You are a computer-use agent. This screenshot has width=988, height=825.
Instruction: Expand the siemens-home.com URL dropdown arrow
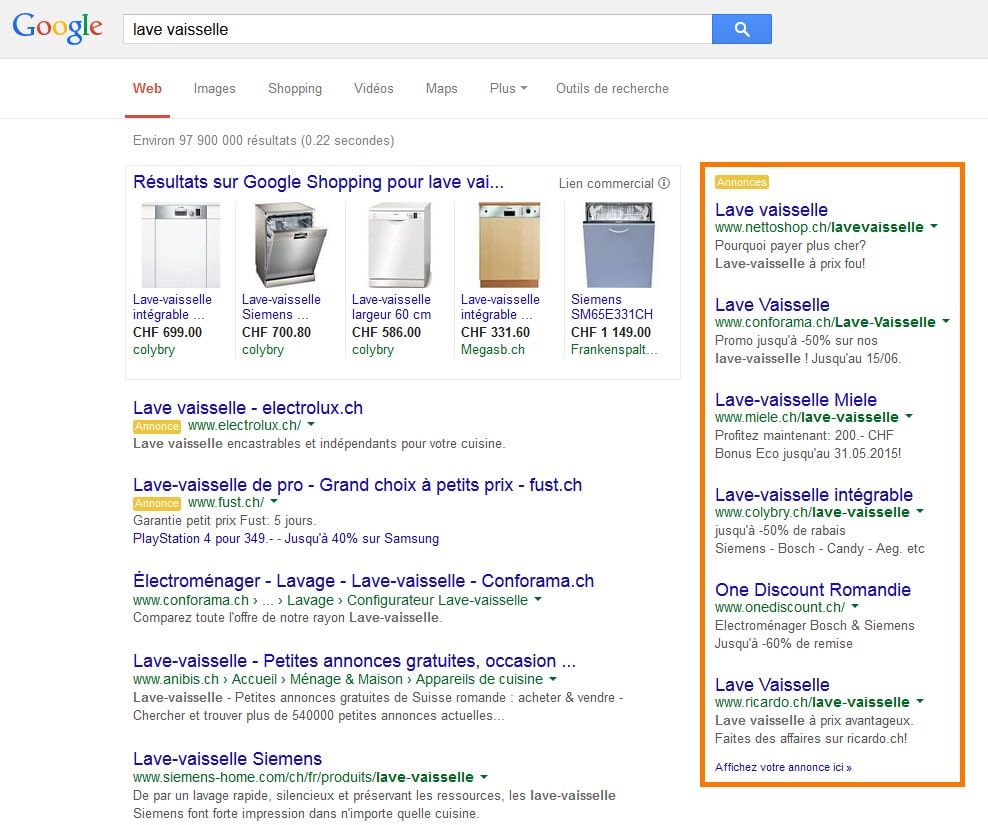[x=483, y=776]
